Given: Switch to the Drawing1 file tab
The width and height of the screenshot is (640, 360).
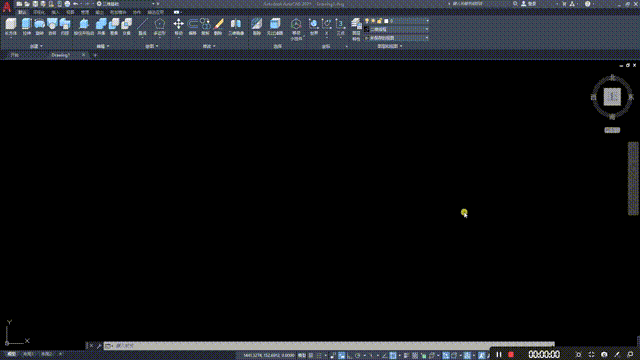Looking at the screenshot, I should point(61,55).
